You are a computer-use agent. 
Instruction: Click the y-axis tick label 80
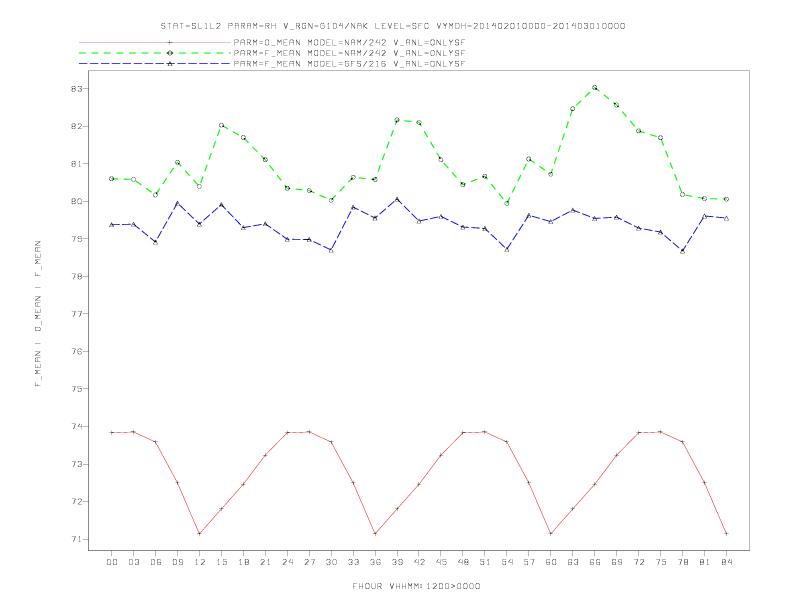(x=77, y=201)
